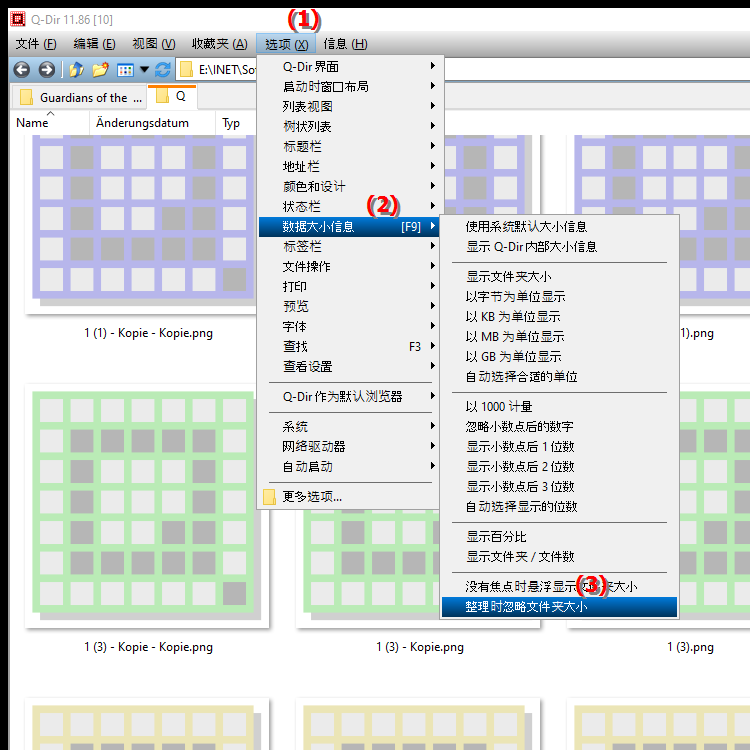The width and height of the screenshot is (750, 750).
Task: Choose 自动选择显示的位数
Action: 559,507
